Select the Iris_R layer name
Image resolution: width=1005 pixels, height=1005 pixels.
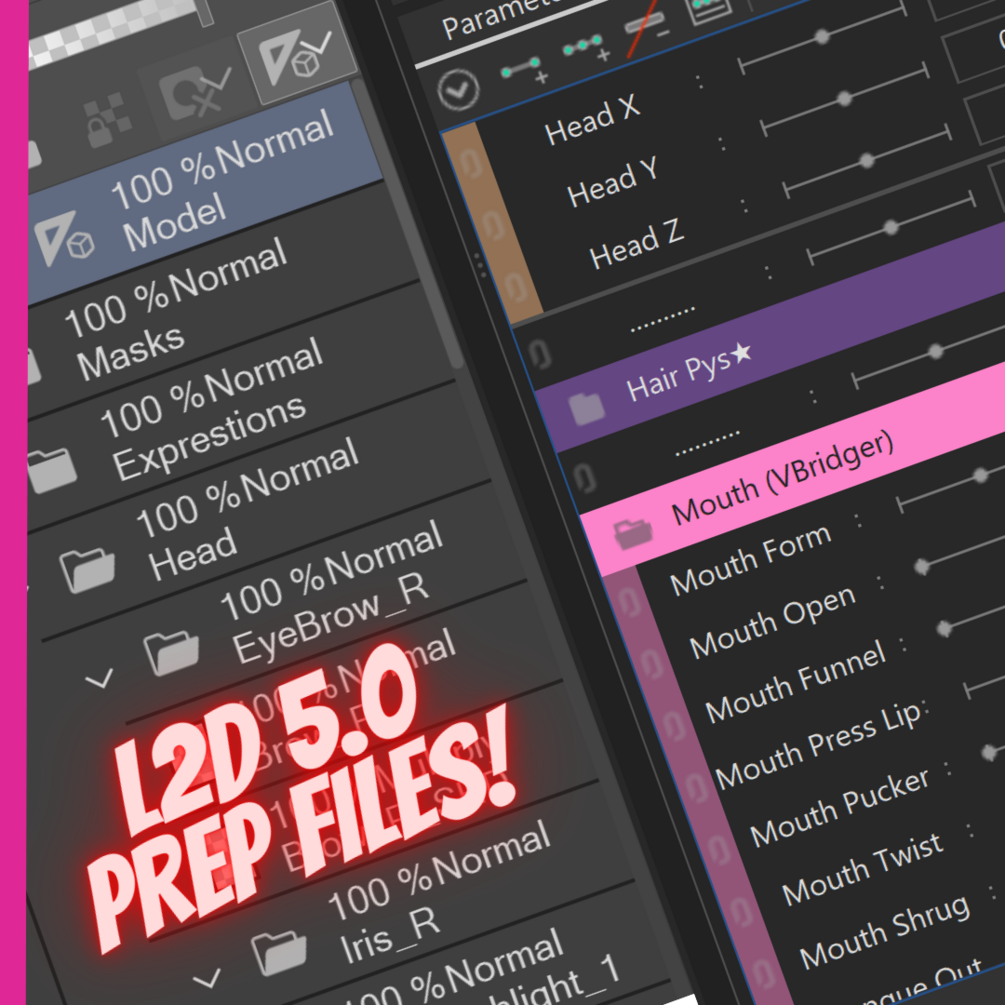tap(390, 934)
